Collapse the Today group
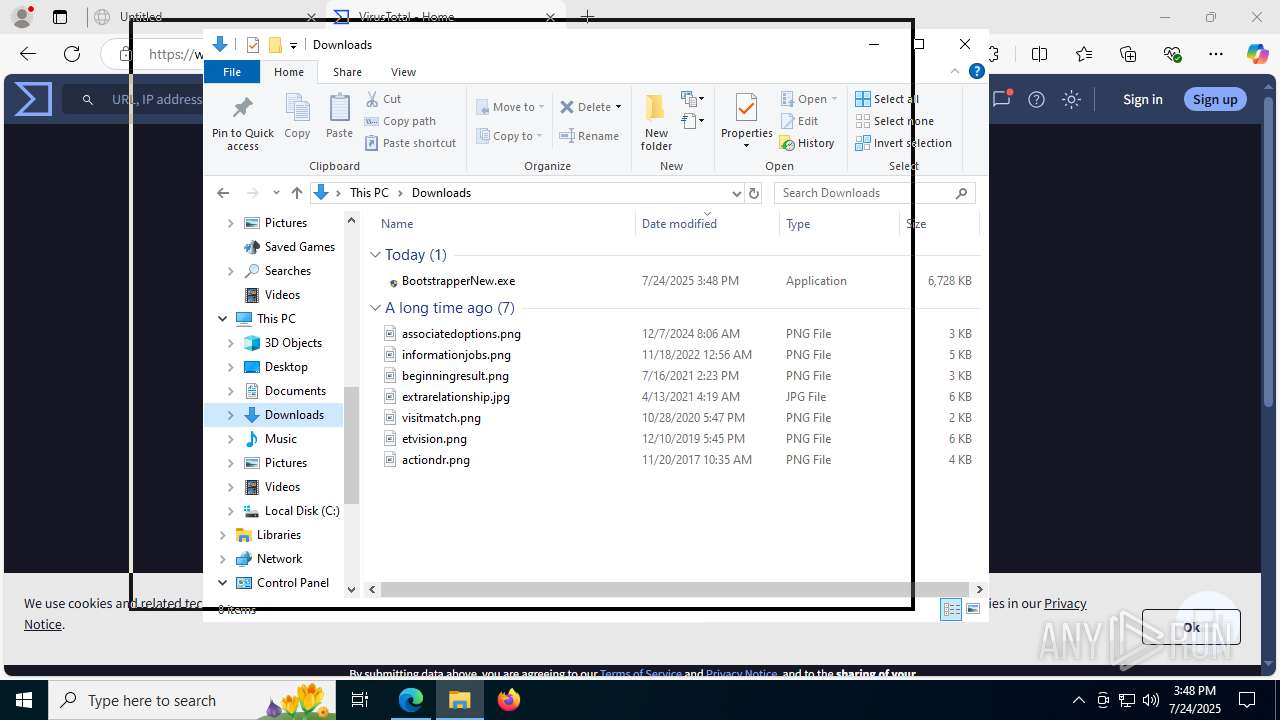 [x=375, y=255]
